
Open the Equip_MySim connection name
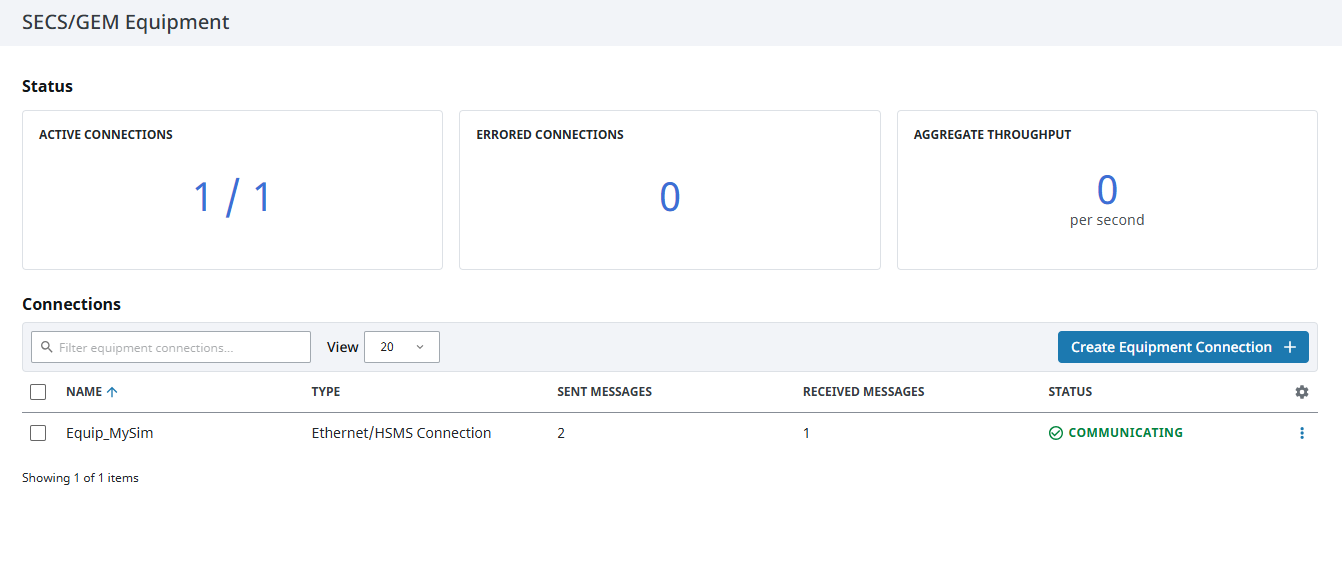tap(109, 433)
